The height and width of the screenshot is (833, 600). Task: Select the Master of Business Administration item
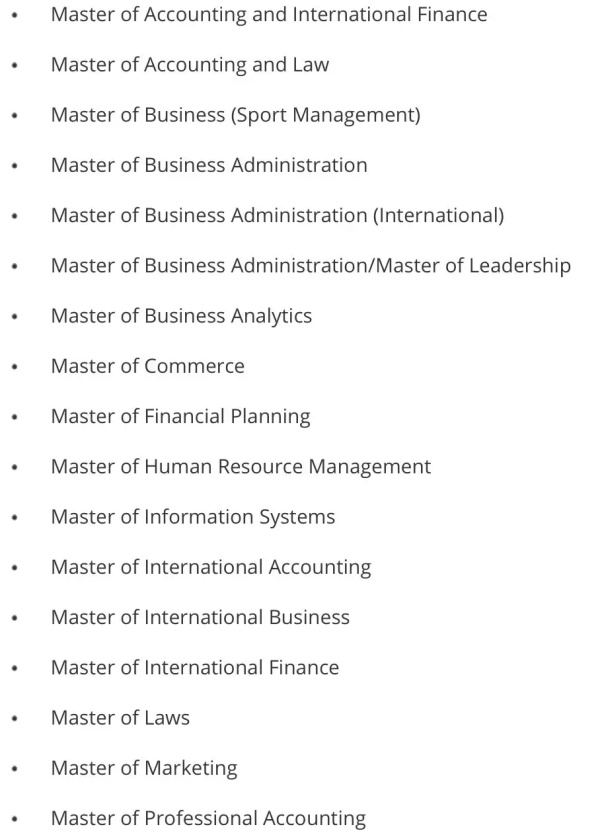point(209,165)
